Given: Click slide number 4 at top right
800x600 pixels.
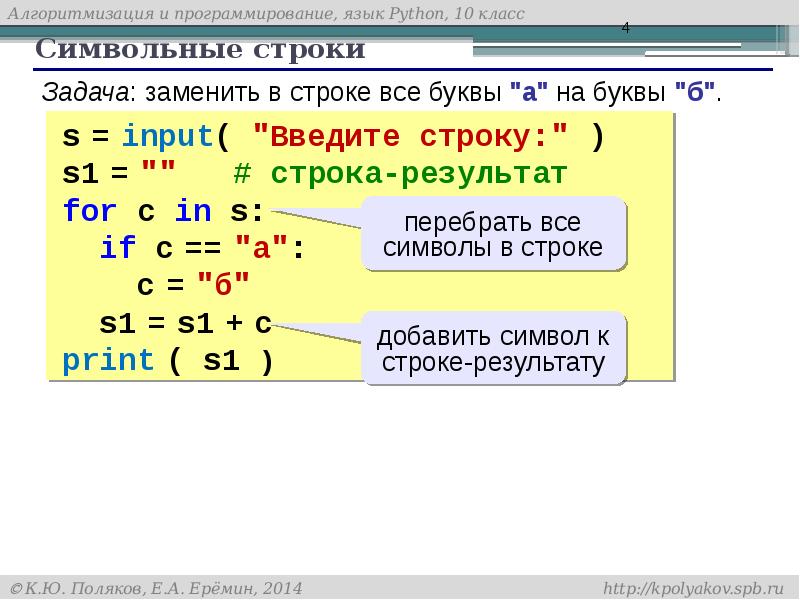Looking at the screenshot, I should pyautogui.click(x=625, y=27).
